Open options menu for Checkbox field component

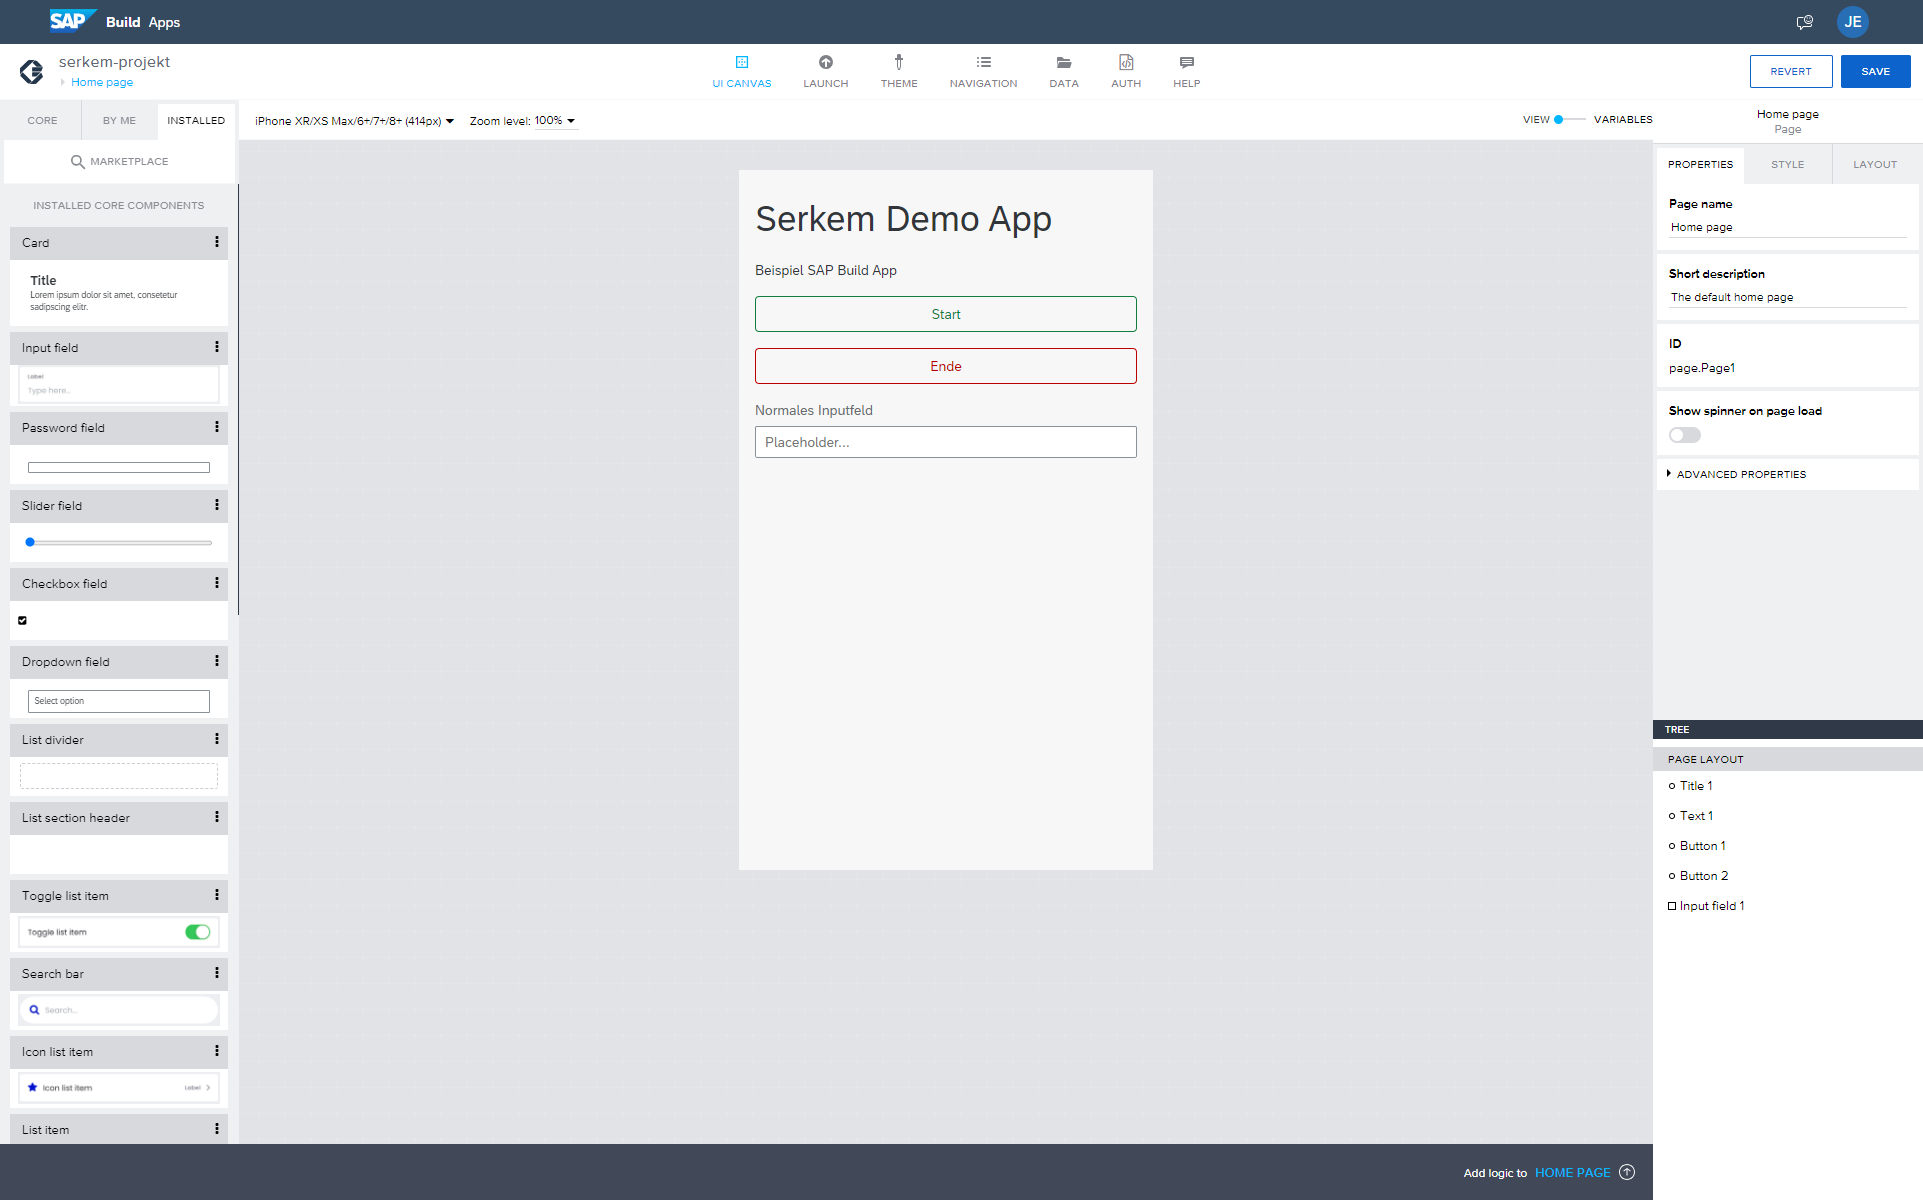[x=216, y=583]
